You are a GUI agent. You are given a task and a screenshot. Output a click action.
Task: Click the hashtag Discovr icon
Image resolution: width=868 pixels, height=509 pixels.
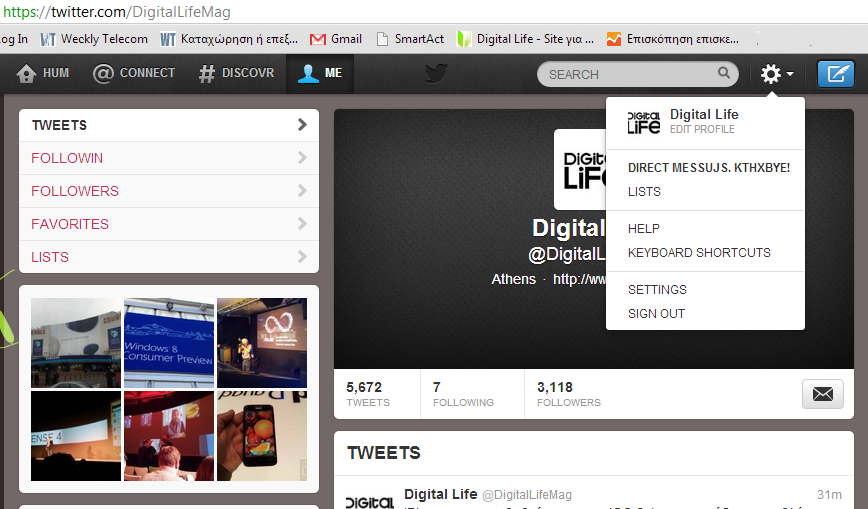point(206,74)
